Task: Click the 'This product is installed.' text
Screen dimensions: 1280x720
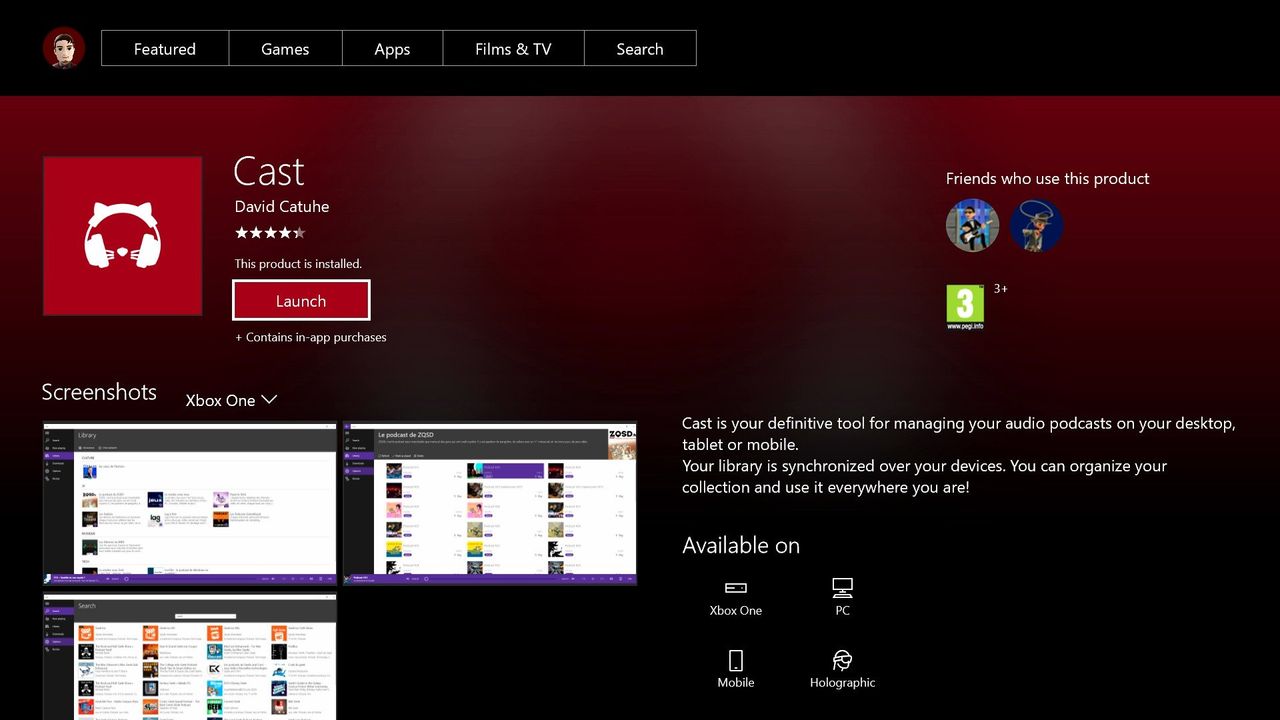Action: click(298, 264)
